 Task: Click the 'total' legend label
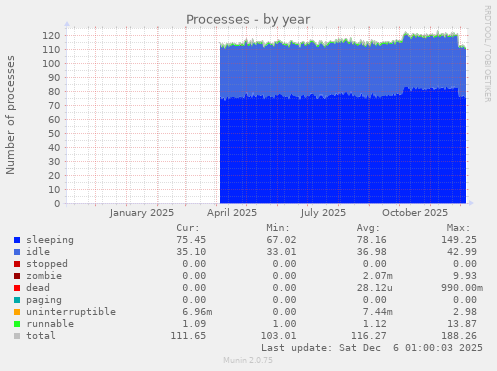pos(41,336)
